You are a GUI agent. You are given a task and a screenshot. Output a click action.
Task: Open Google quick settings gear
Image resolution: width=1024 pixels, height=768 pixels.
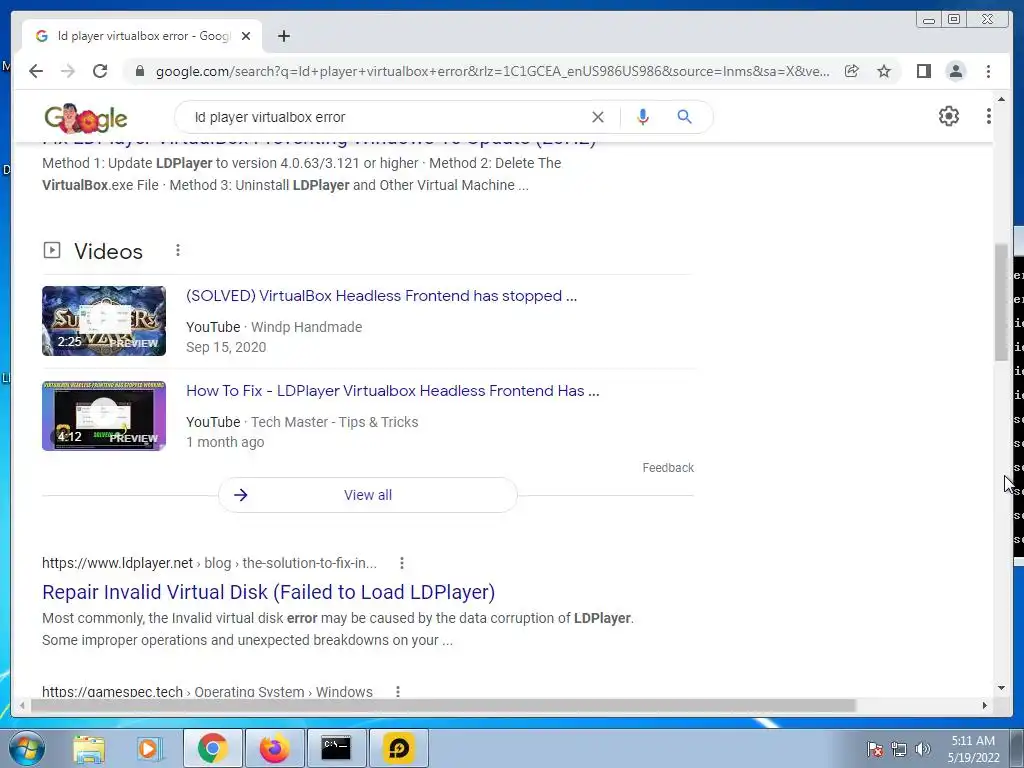(948, 116)
